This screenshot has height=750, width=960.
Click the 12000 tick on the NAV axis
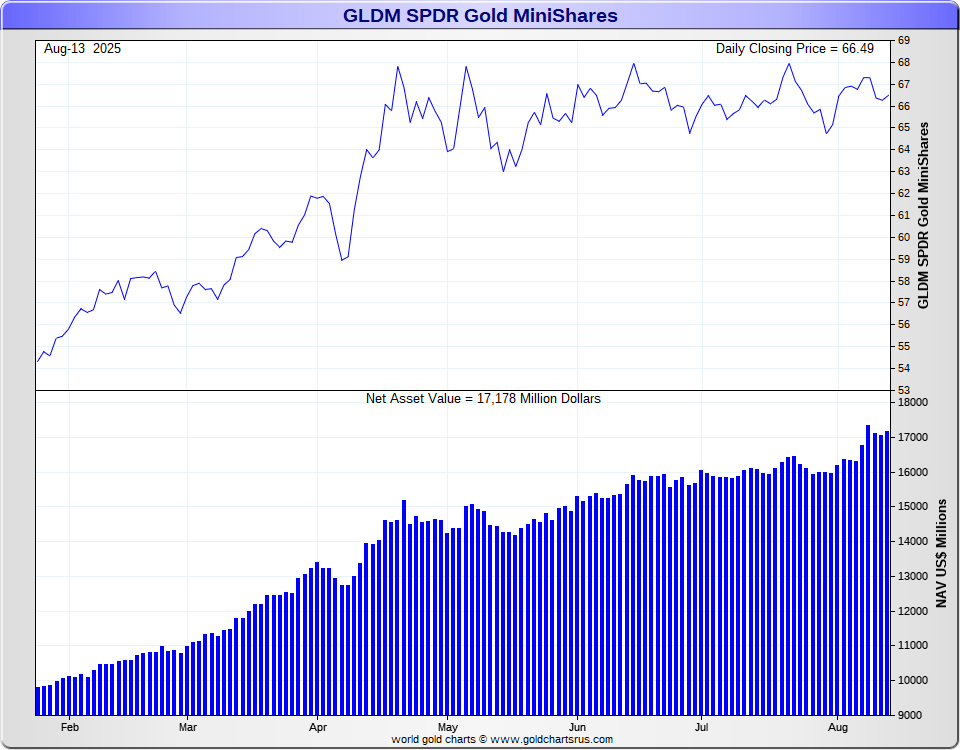tap(913, 612)
